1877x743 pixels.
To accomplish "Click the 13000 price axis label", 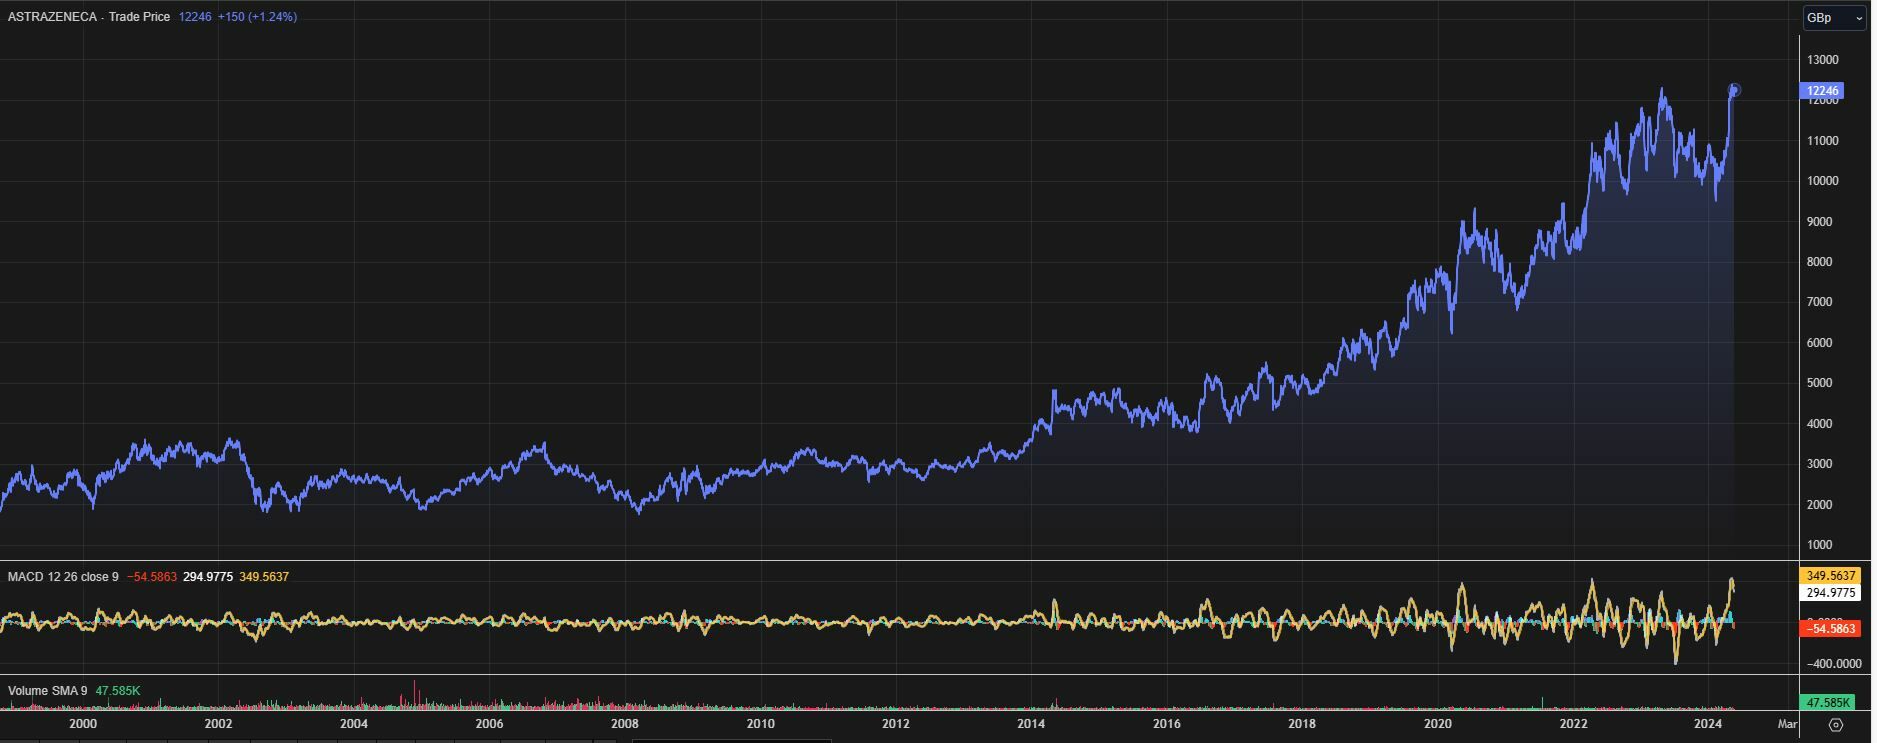I will (x=1822, y=60).
